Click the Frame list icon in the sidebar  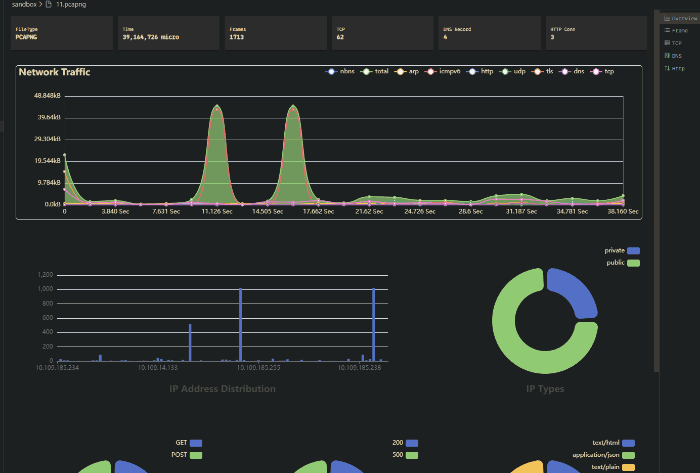[667, 30]
